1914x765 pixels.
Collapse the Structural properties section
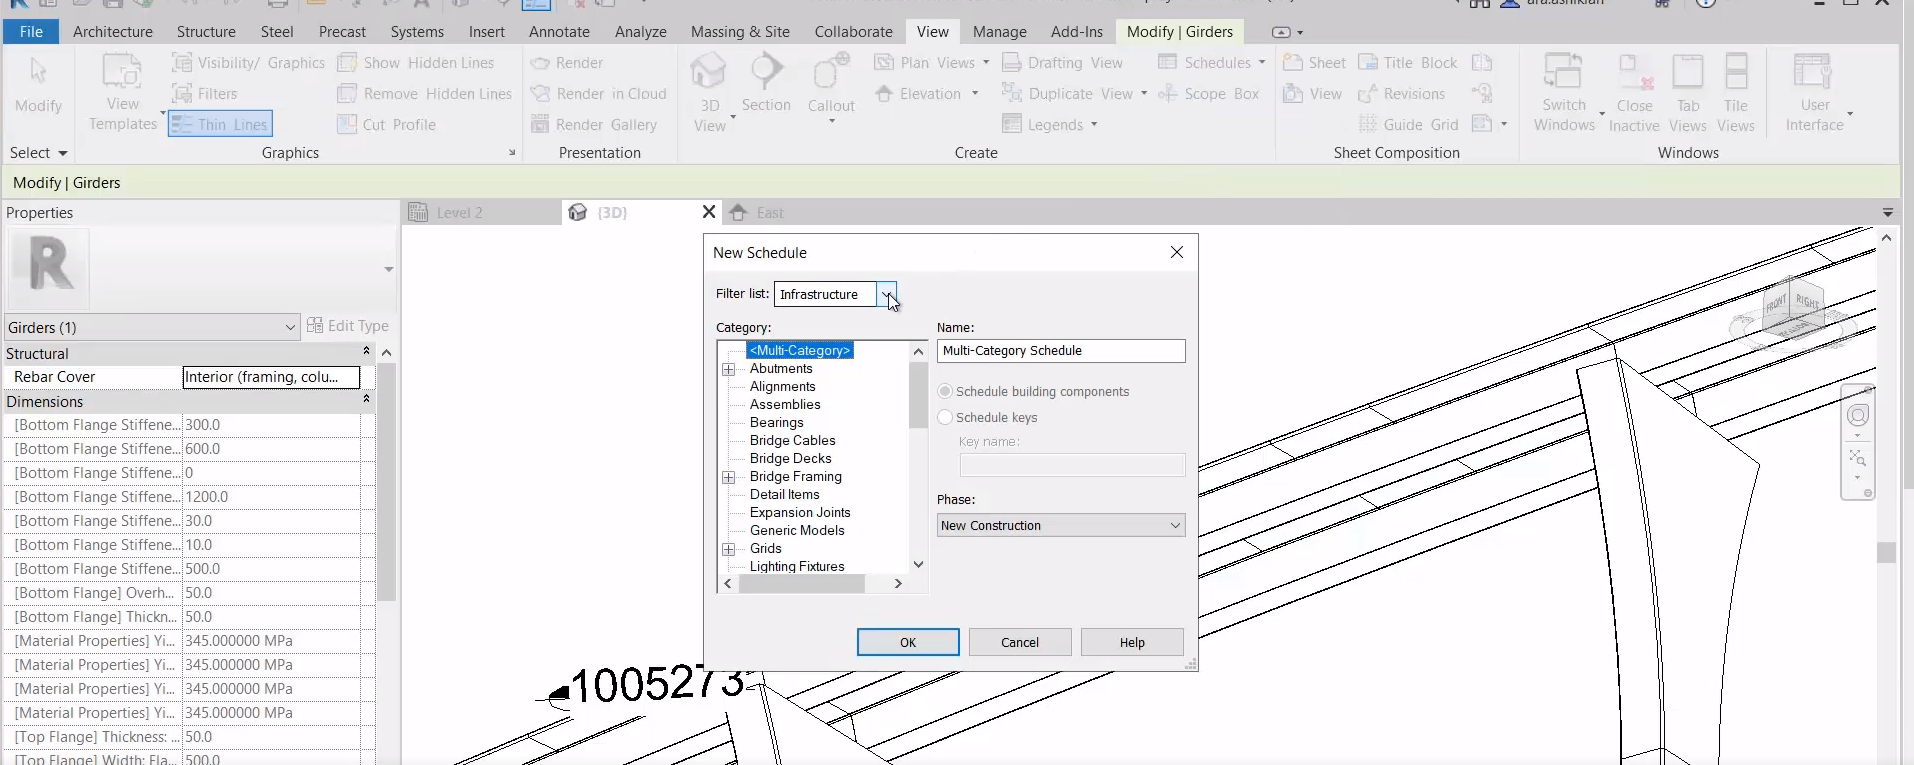click(x=366, y=352)
